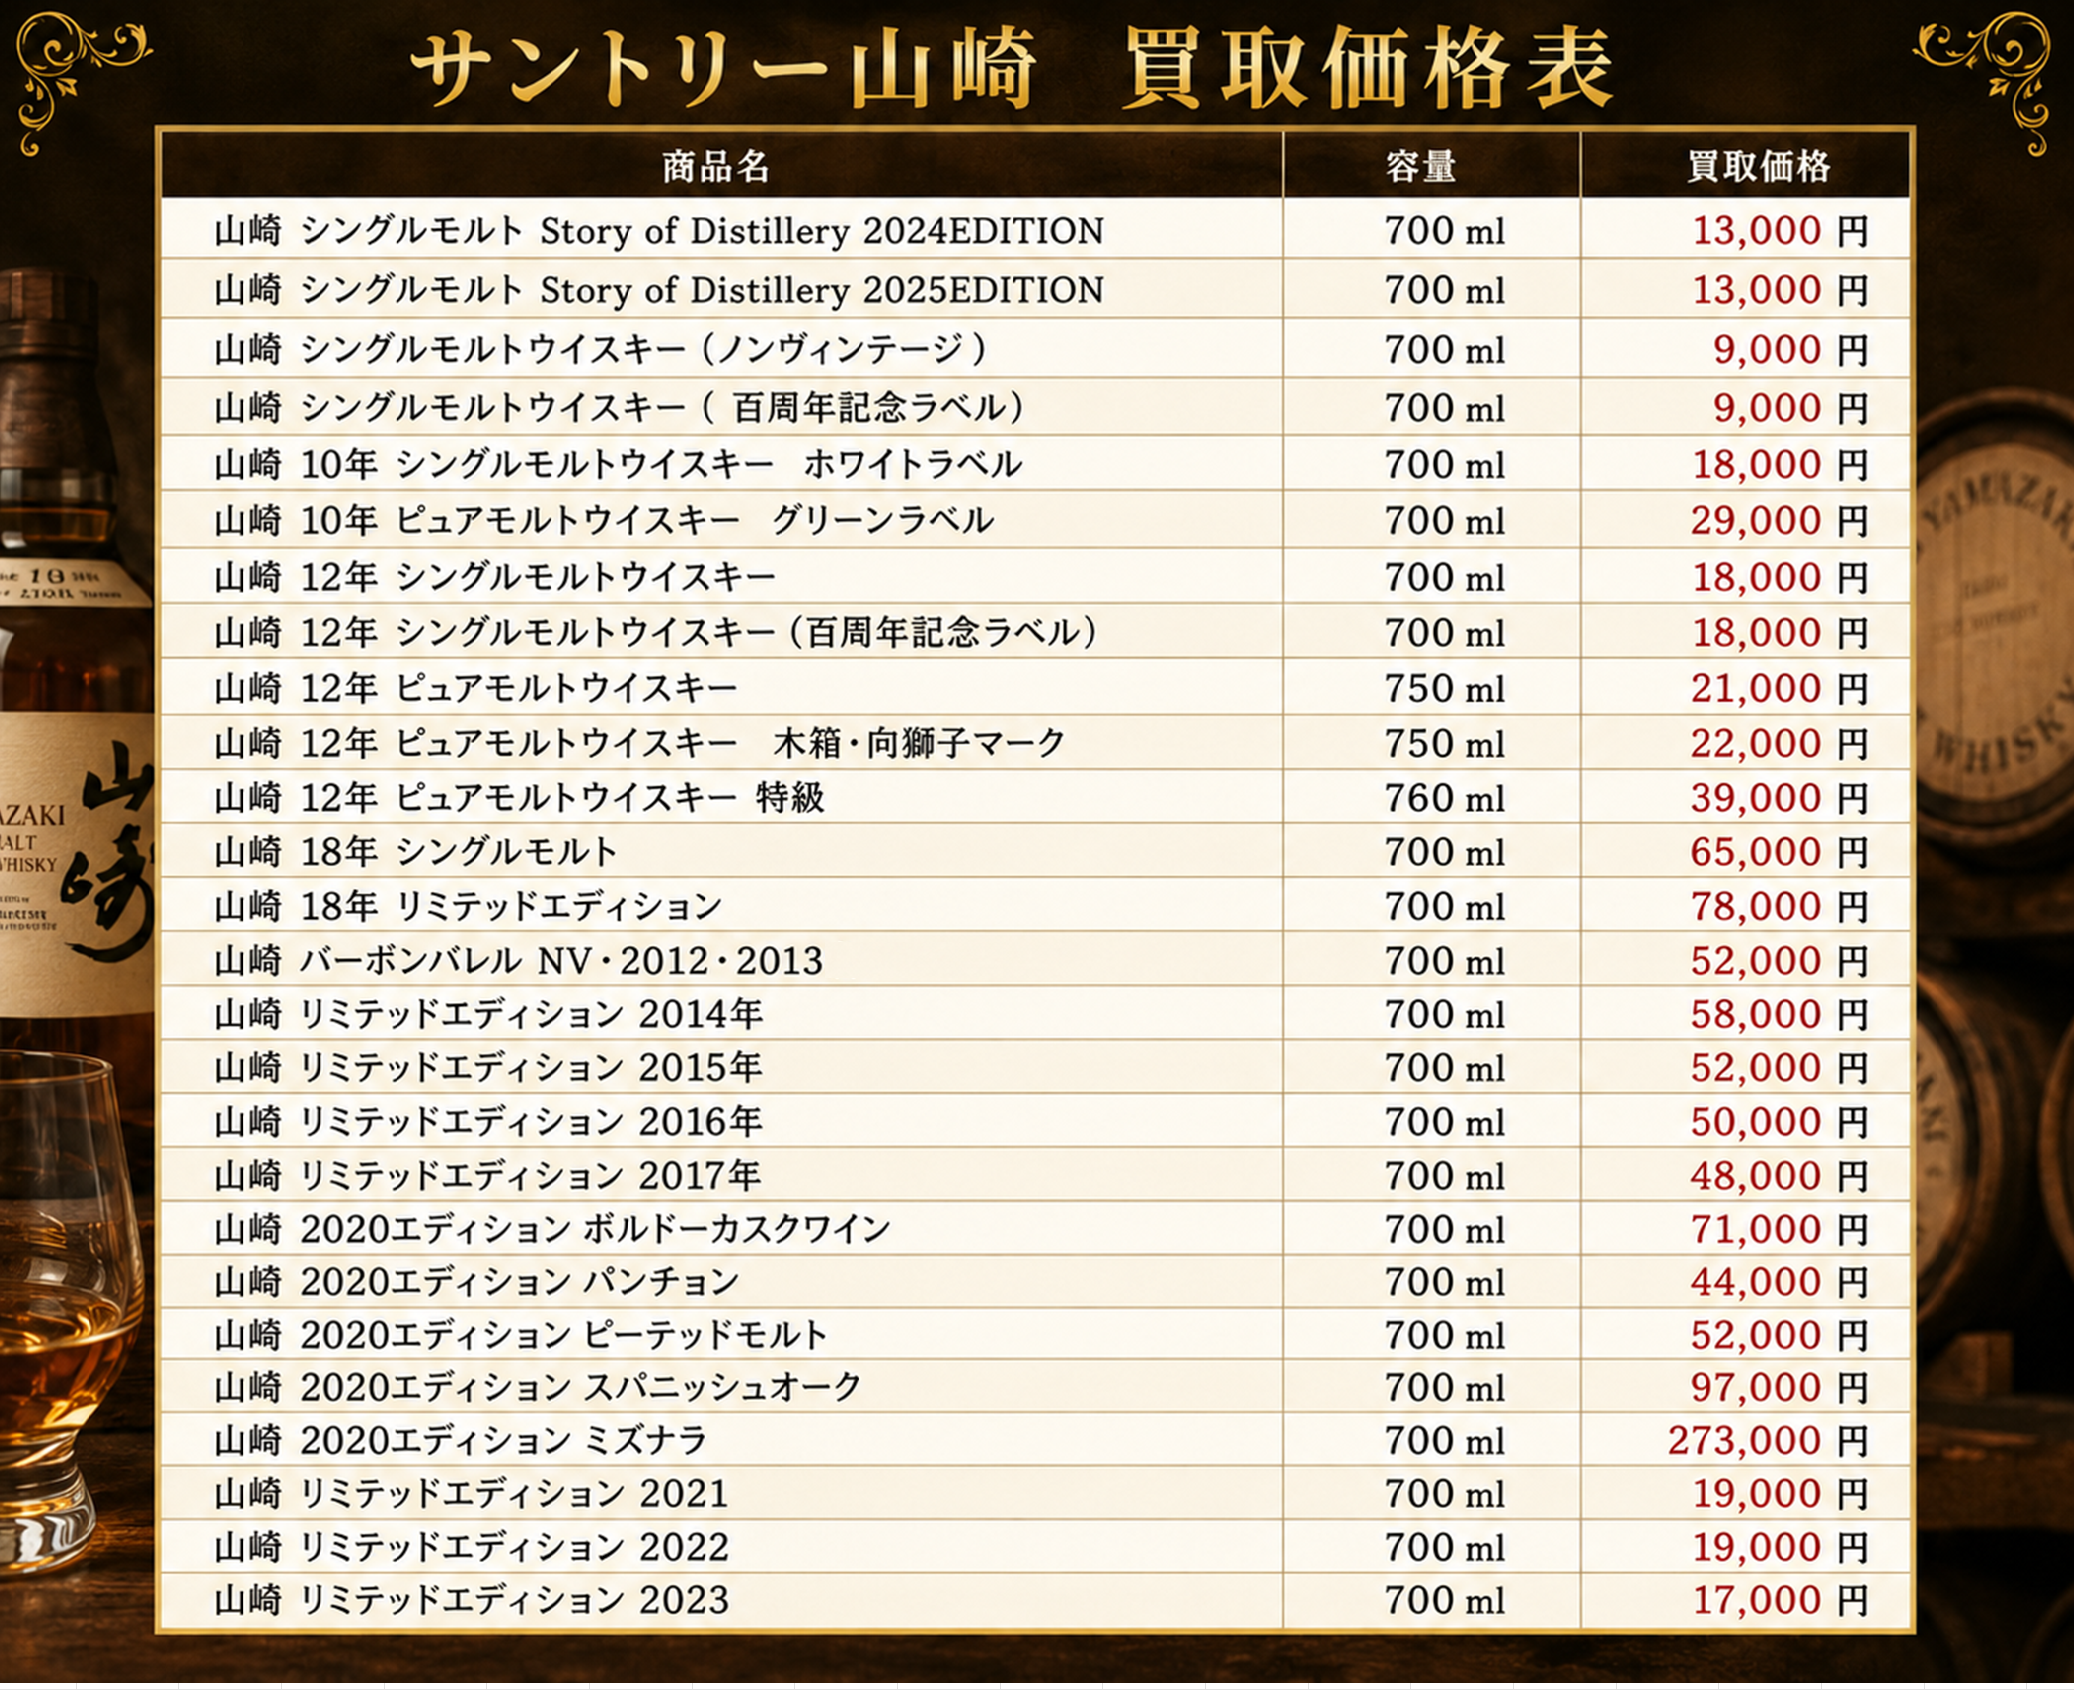Screen dimensions: 2074x1690
Task: Click the price '48,000 円'
Action: tap(1780, 1176)
